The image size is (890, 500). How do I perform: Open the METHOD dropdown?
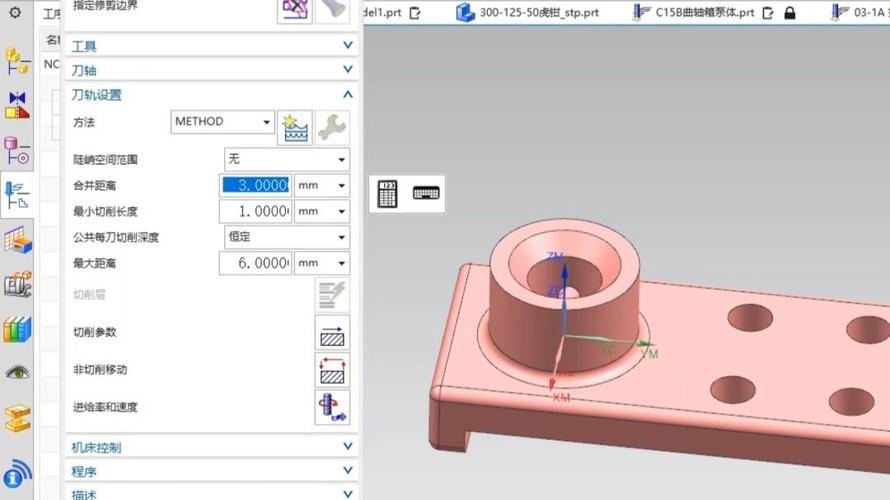pyautogui.click(x=222, y=122)
